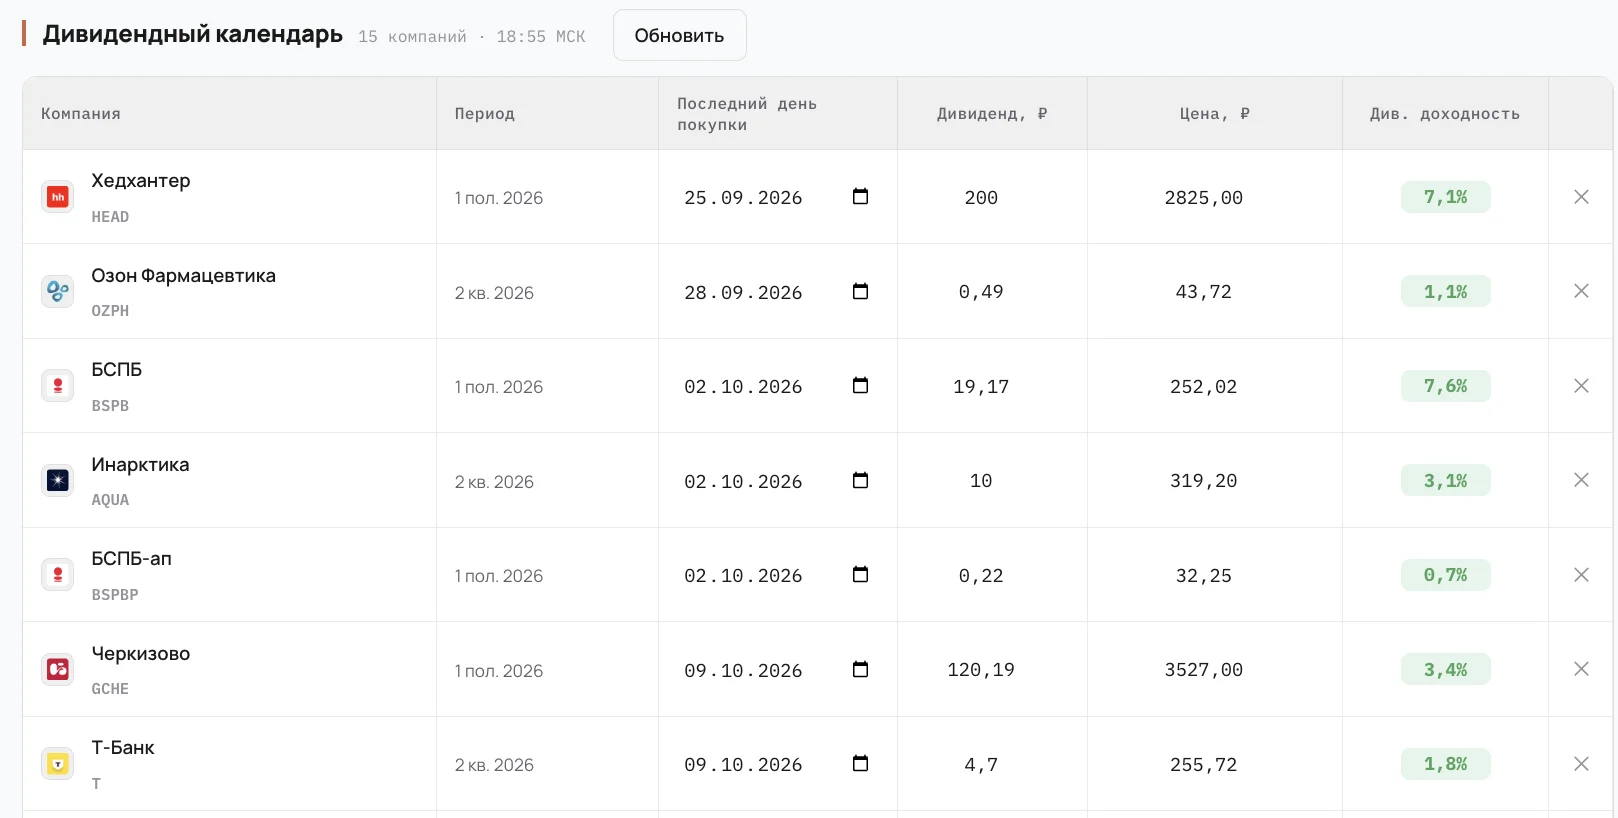This screenshot has height=818, width=1618.
Task: Edit the Инарктика dividend value 10
Action: (x=981, y=481)
